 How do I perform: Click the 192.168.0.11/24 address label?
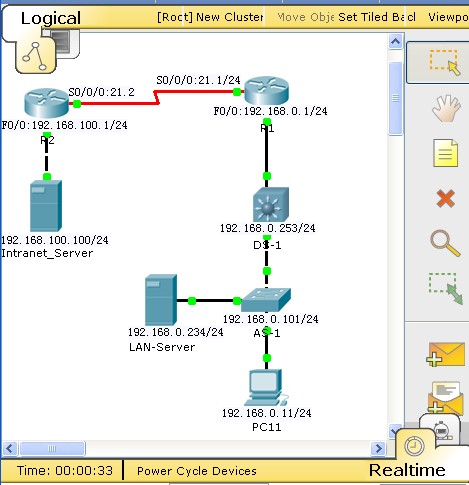pos(267,413)
